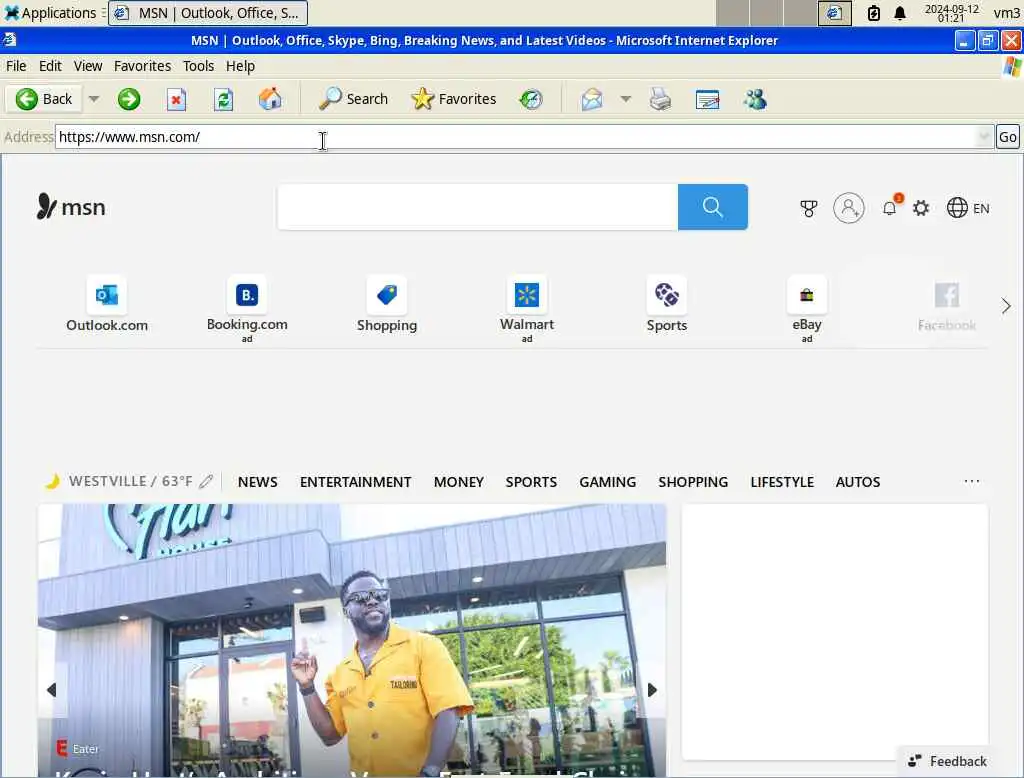This screenshot has height=778, width=1024.
Task: Switch to the NEWS tab
Action: [257, 482]
